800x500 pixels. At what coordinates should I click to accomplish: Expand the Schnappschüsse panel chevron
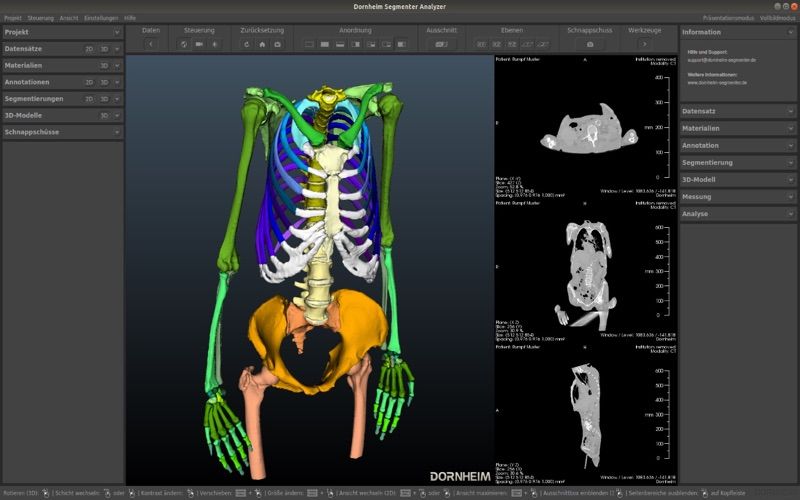pos(117,132)
